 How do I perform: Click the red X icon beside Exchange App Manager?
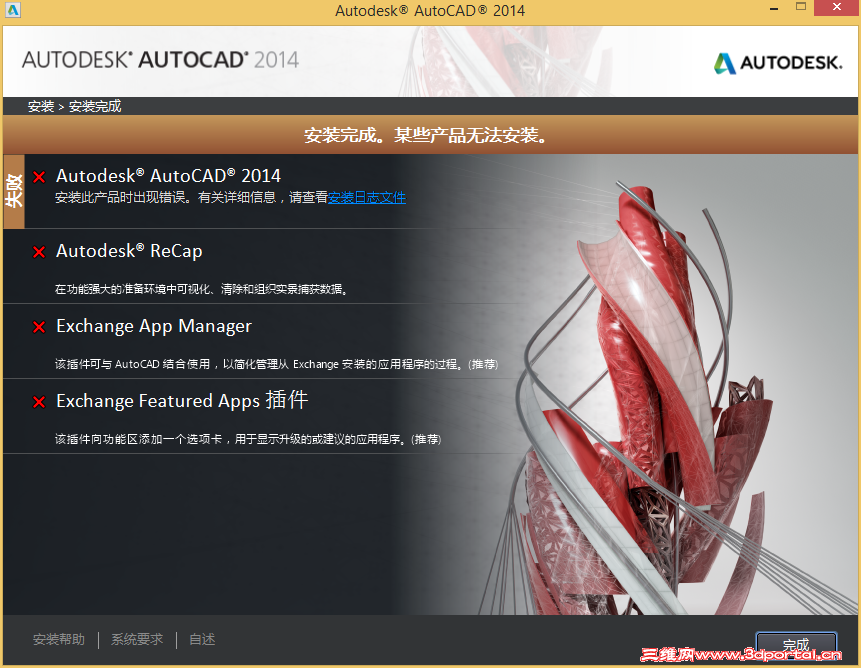[x=37, y=327]
